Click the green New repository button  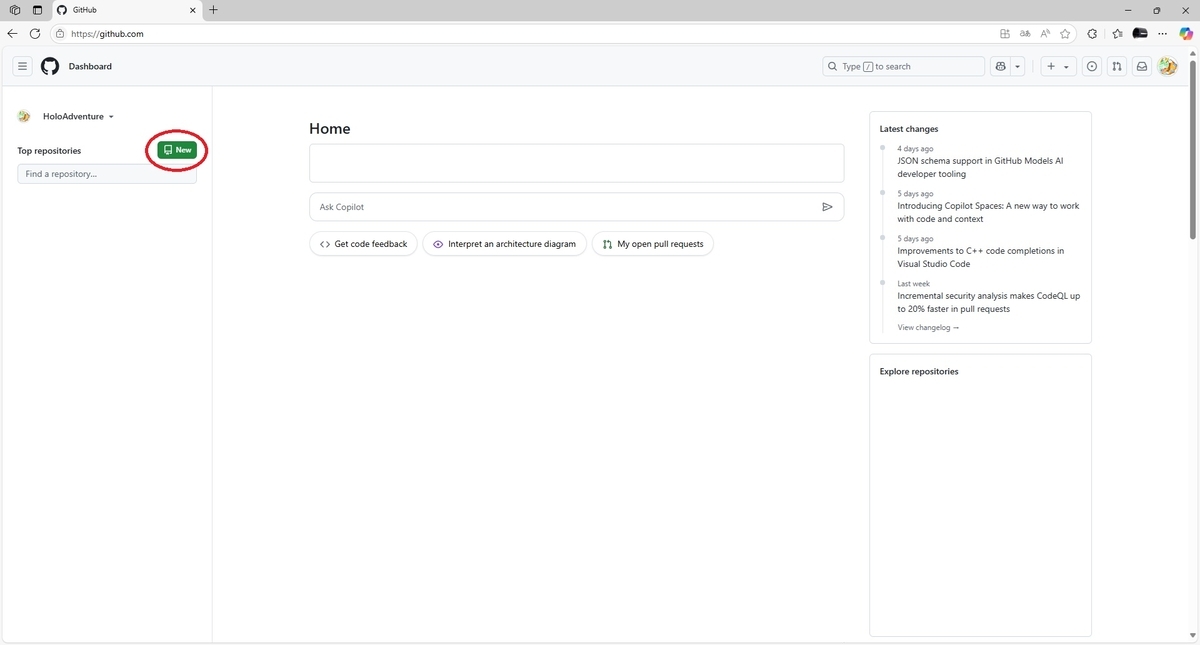(176, 149)
